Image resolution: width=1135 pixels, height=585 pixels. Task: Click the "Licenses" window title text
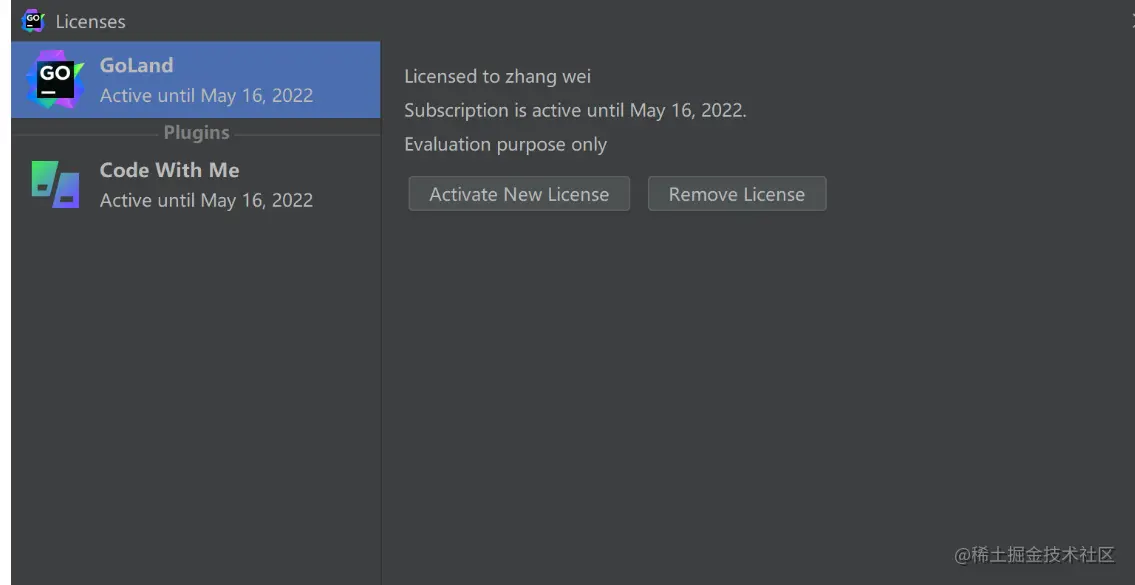[x=90, y=22]
